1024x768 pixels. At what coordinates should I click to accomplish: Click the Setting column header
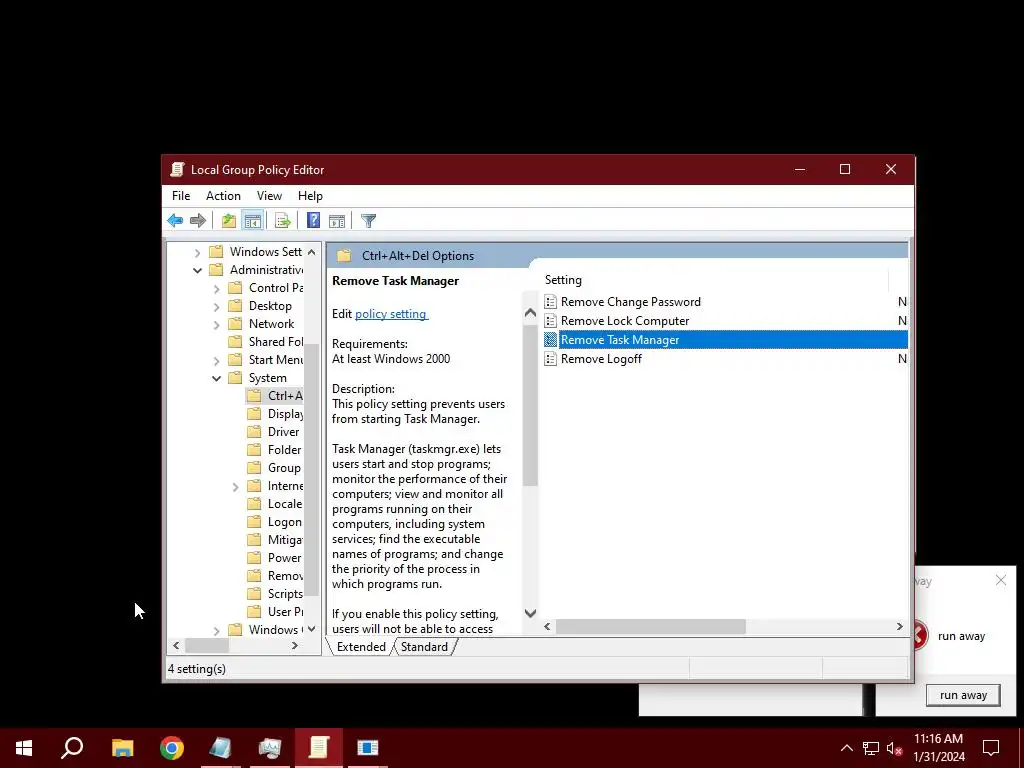pyautogui.click(x=714, y=280)
